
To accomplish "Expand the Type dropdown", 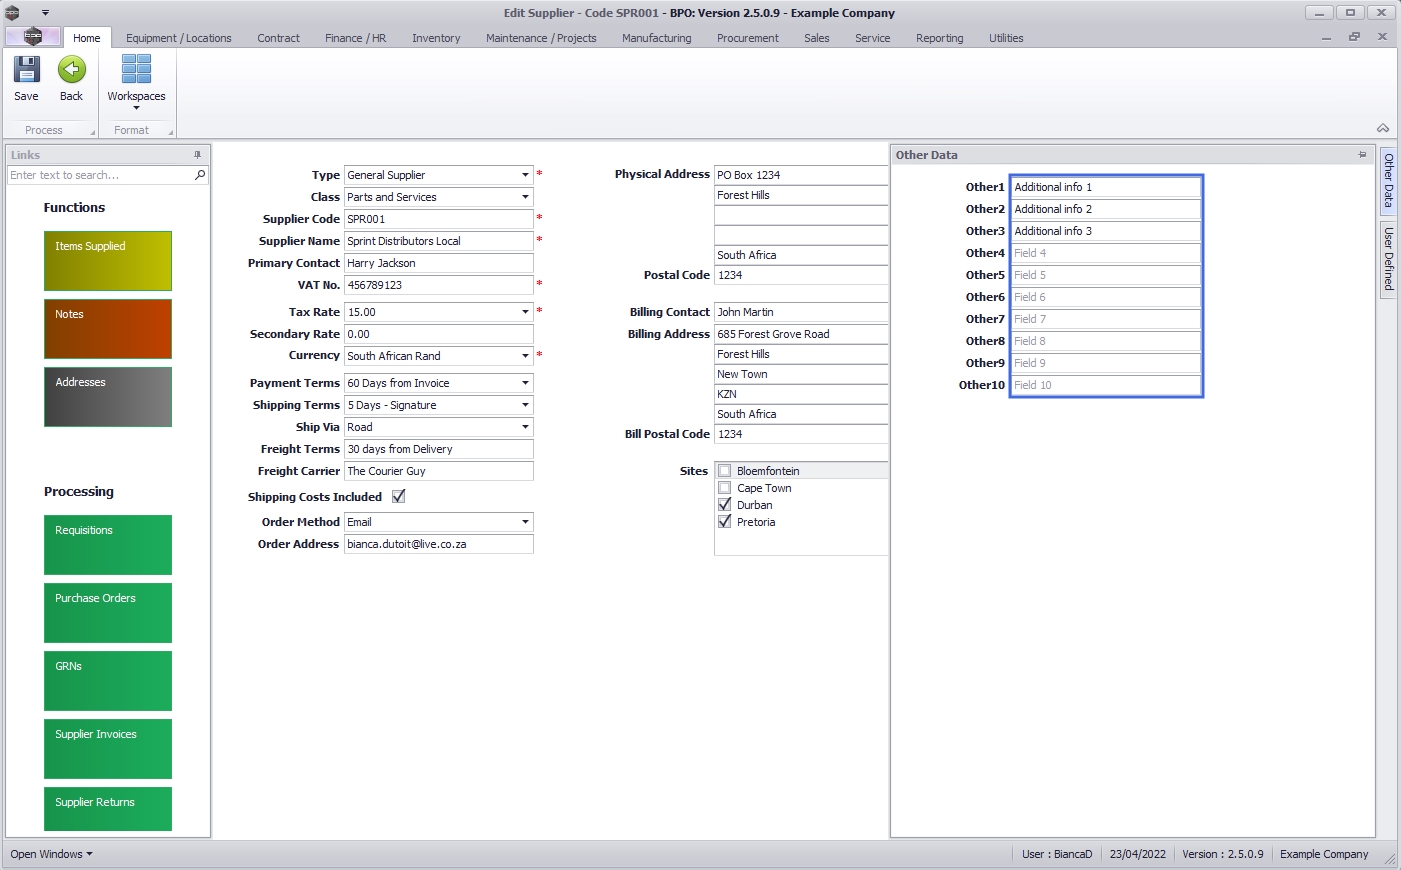I will click(x=525, y=175).
